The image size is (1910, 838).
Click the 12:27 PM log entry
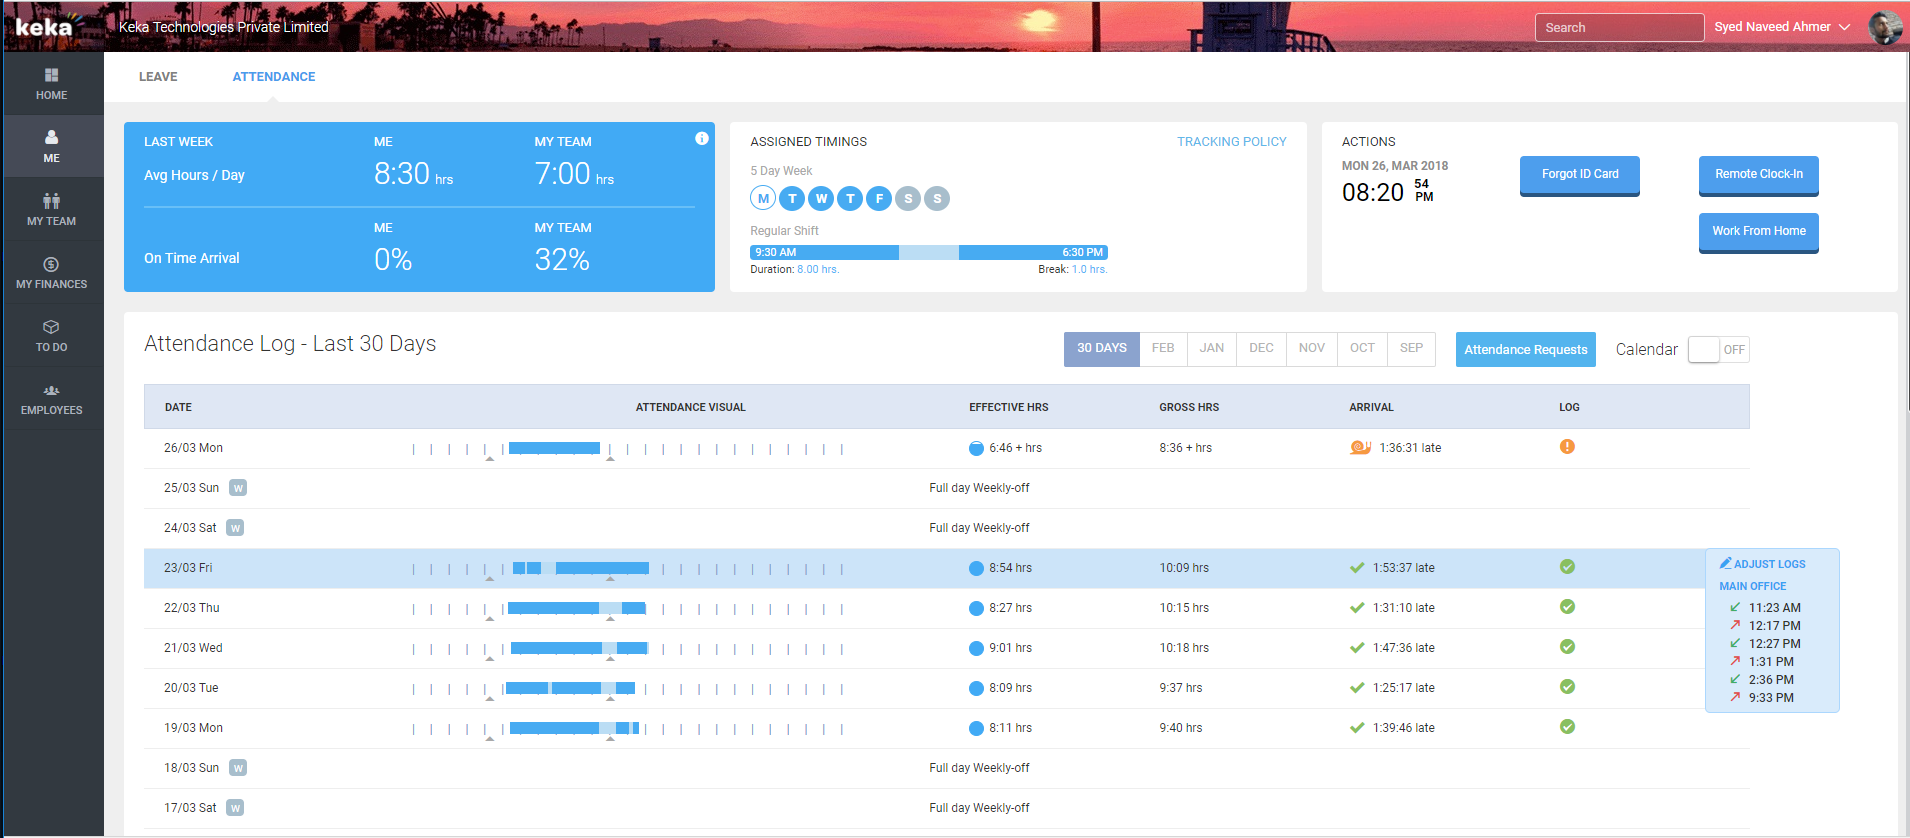[x=1774, y=644]
